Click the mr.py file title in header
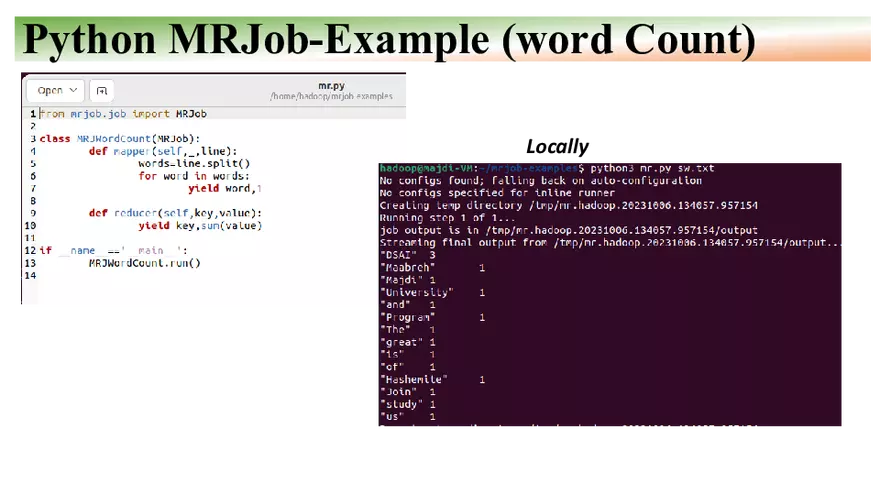880x495 pixels. [x=331, y=86]
